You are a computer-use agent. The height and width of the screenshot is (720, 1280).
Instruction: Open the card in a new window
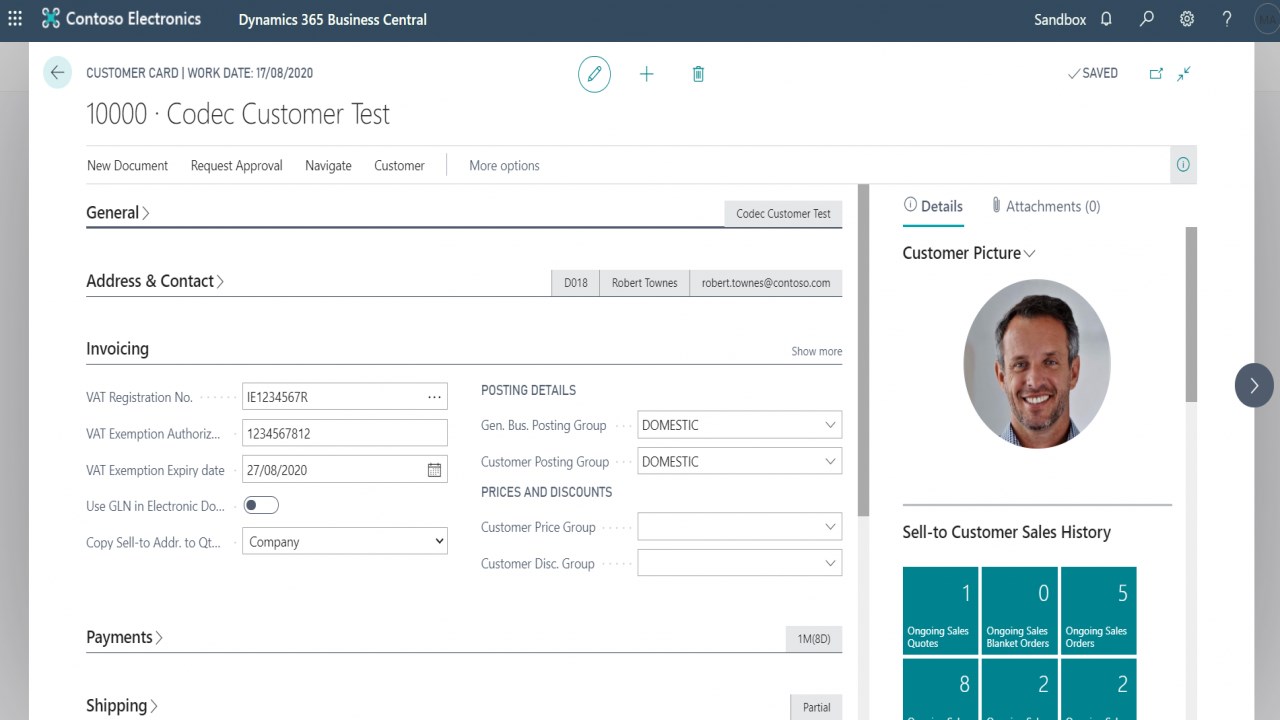1156,74
